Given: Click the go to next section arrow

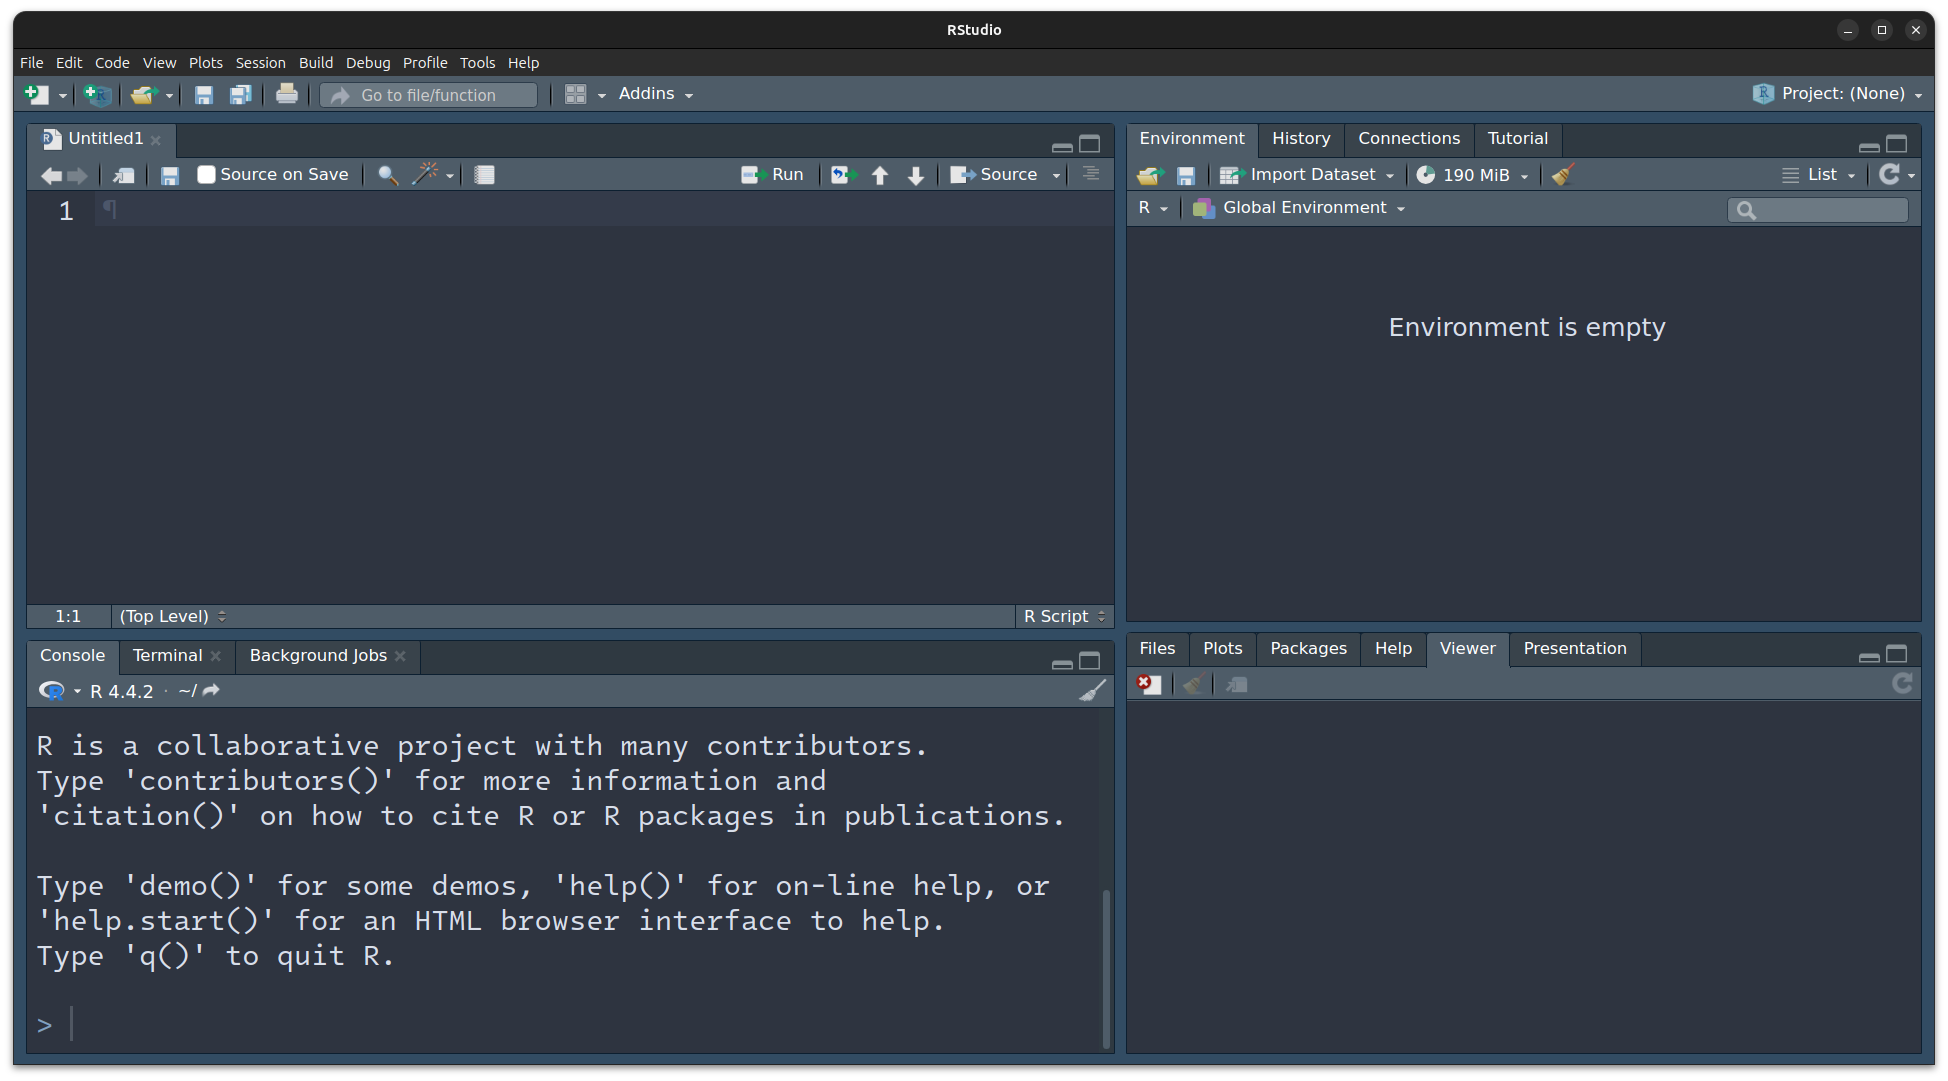Looking at the screenshot, I should coord(916,175).
